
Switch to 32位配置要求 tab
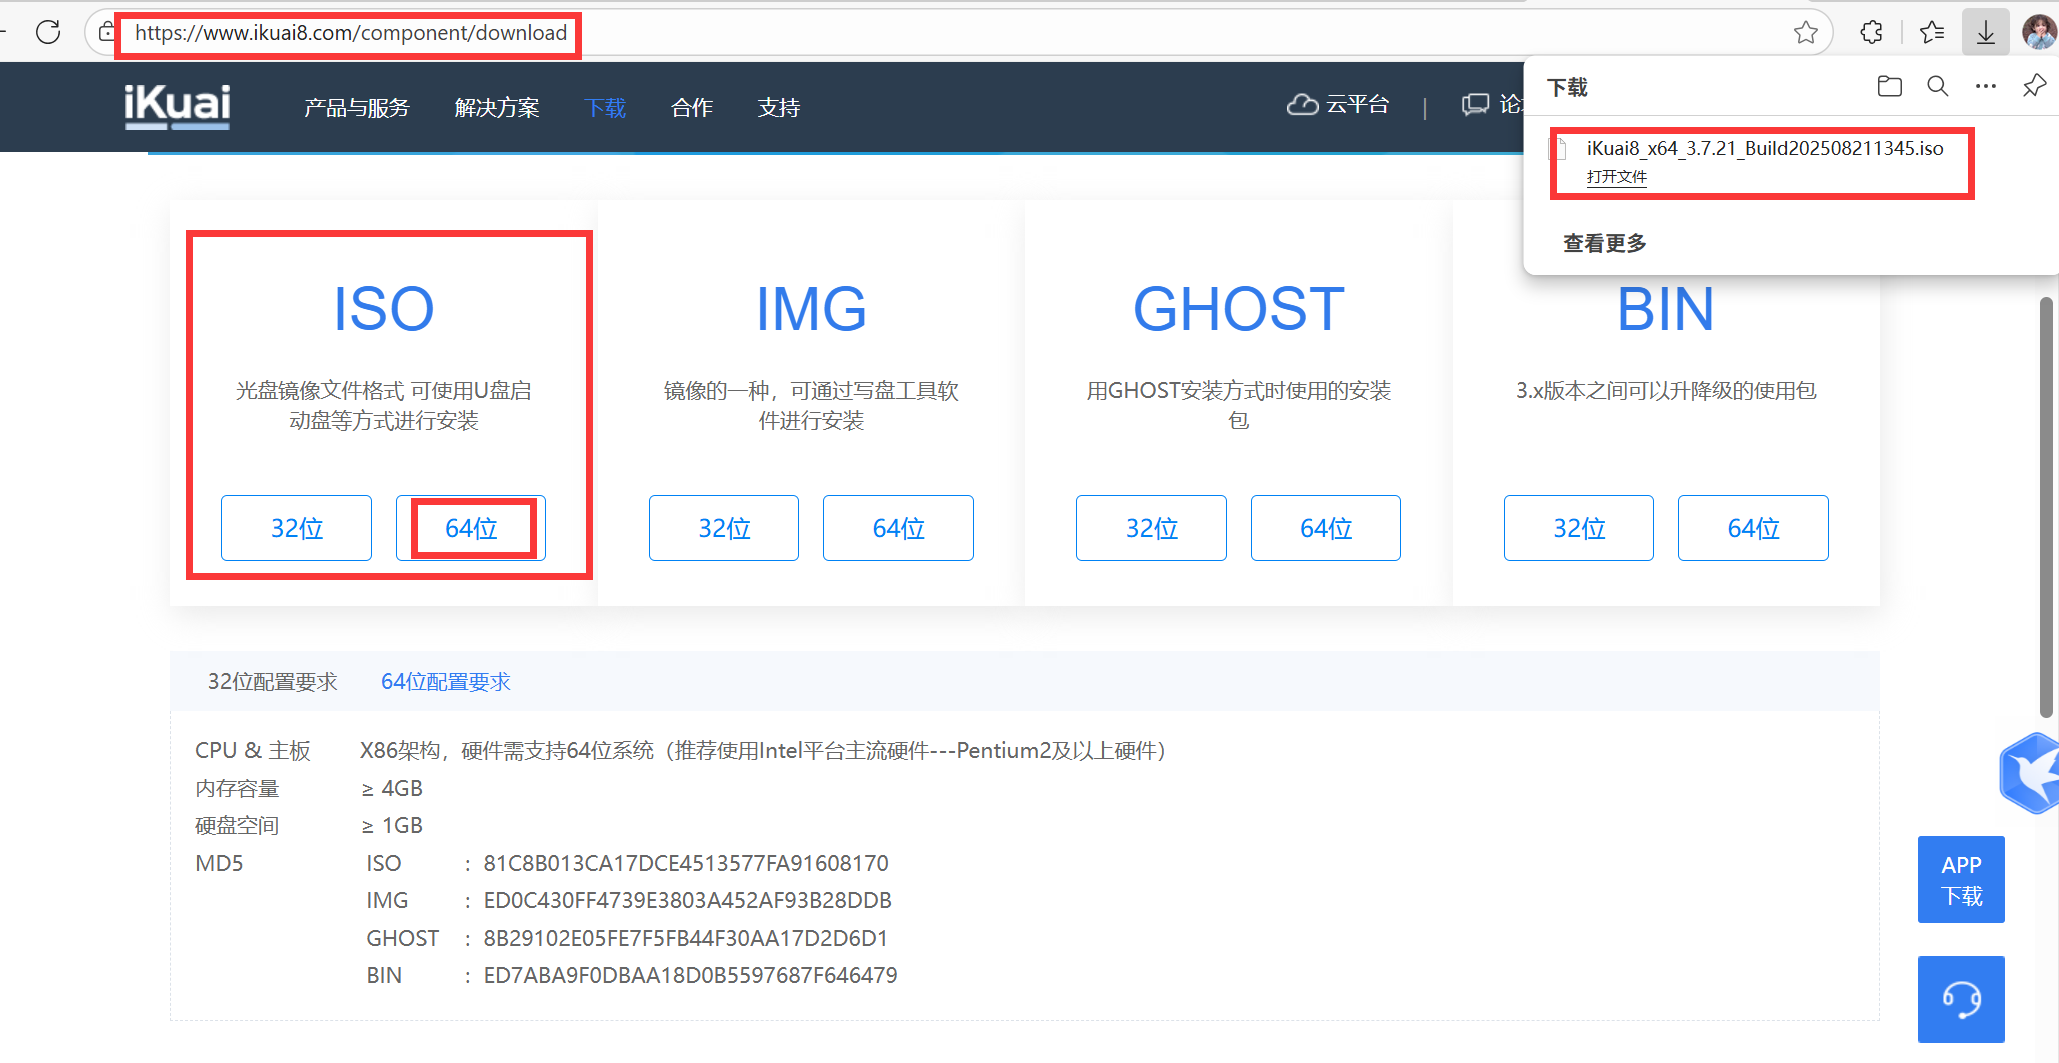(x=273, y=681)
